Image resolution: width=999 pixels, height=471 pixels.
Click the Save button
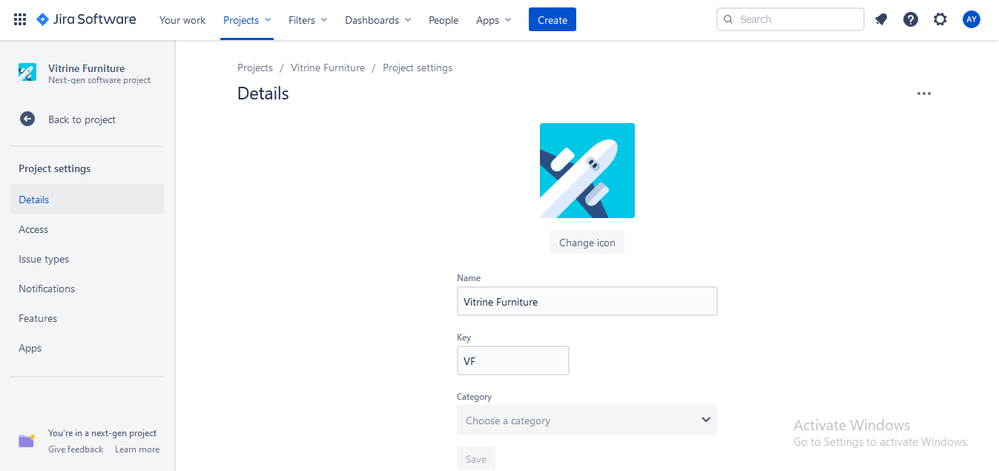click(476, 459)
